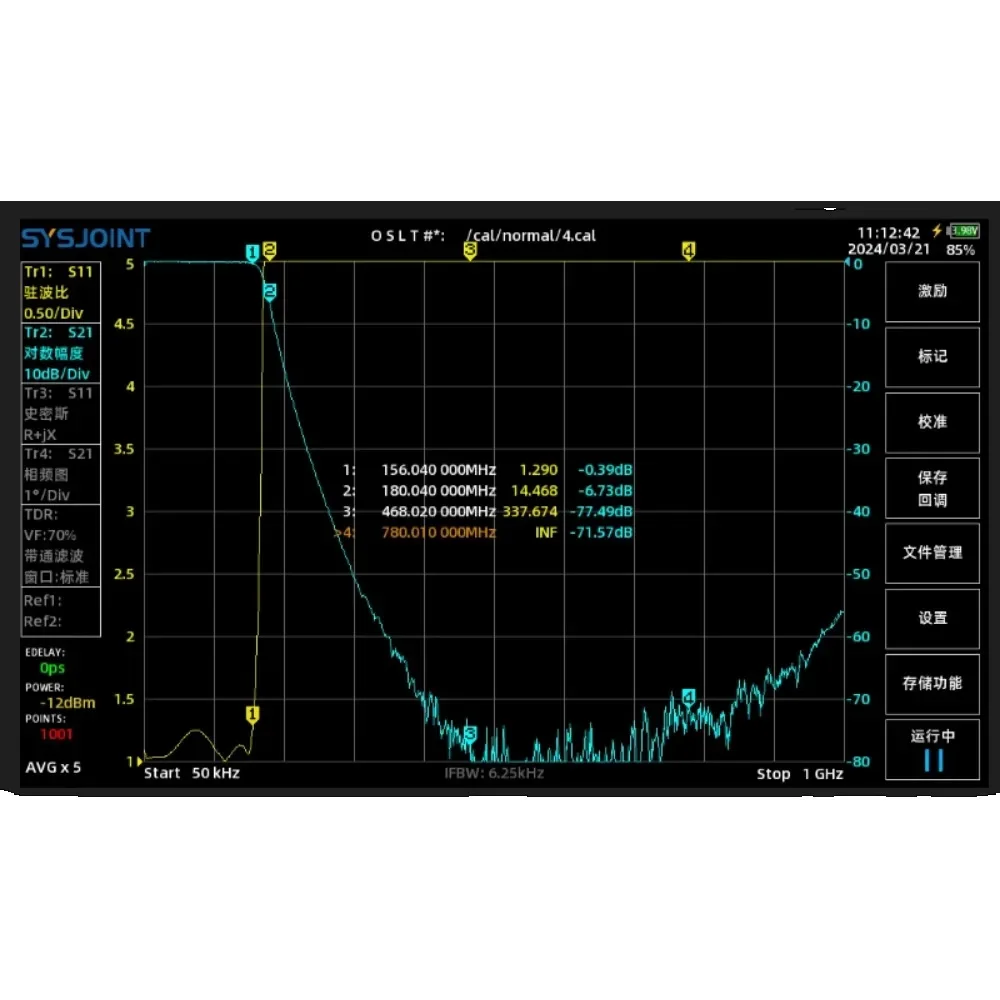
Task: Open the TDR VF:70% settings panel
Action: pos(61,545)
